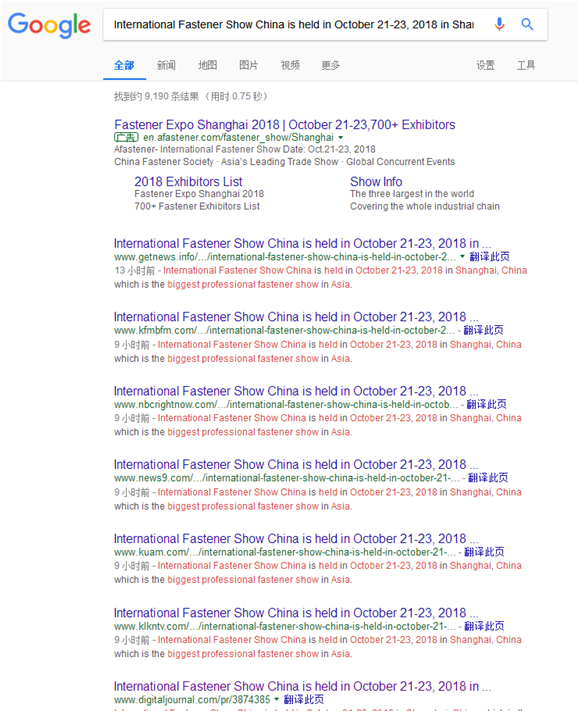Click the 广告 ad badge

126,137
